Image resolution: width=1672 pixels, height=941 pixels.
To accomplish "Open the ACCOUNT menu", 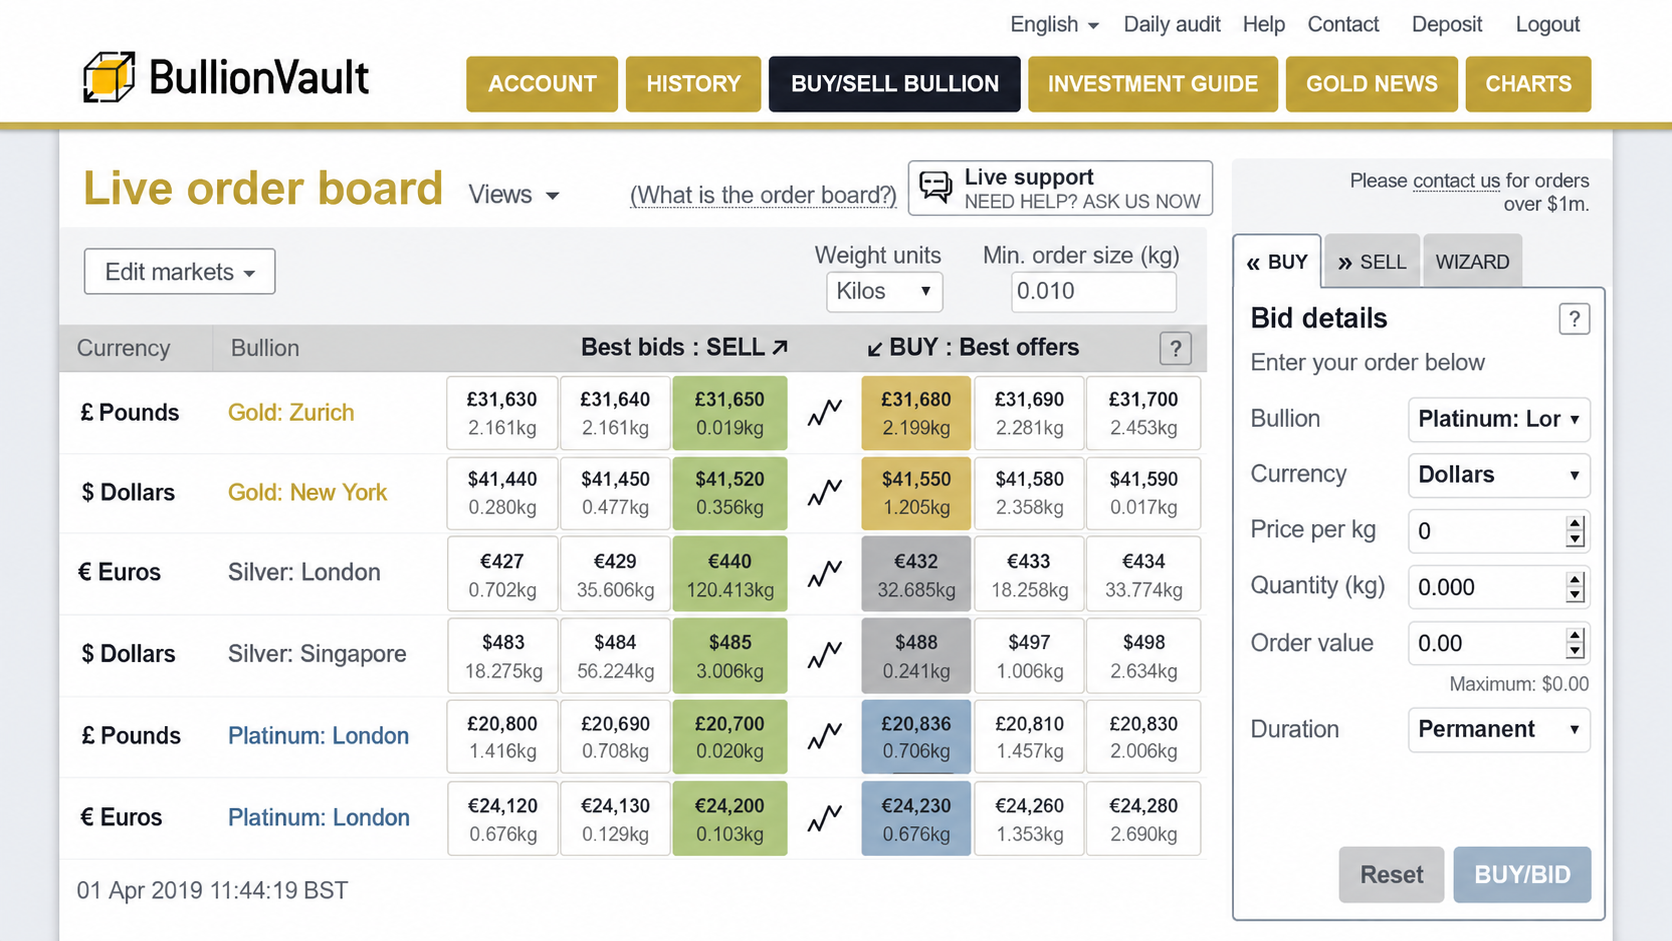I will [x=542, y=84].
